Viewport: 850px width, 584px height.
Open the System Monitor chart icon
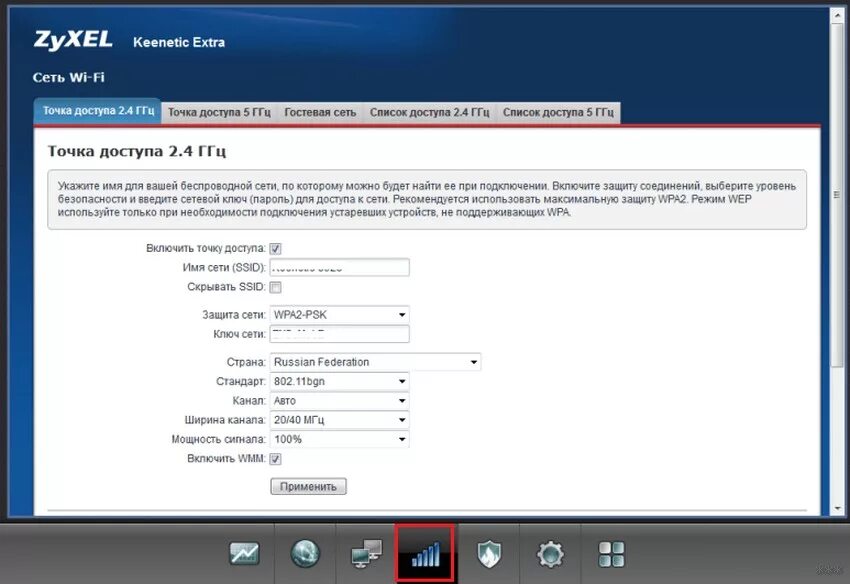pos(244,554)
